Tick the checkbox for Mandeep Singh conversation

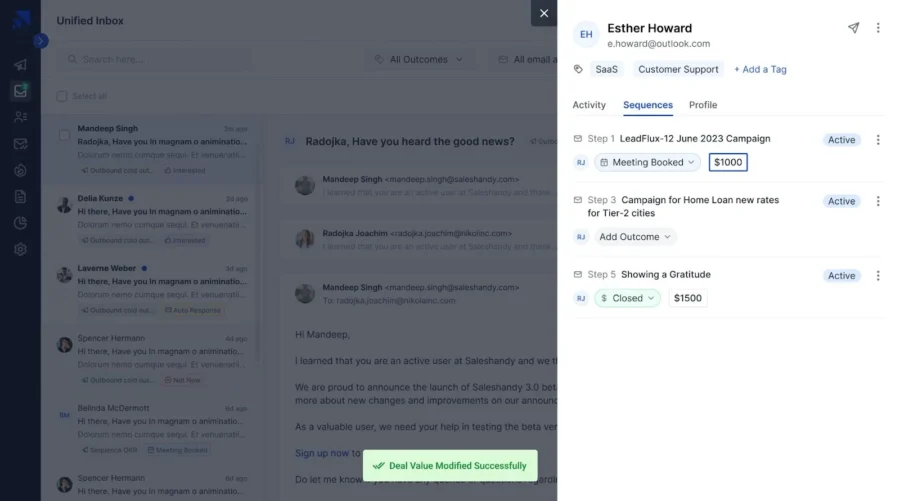(64, 135)
